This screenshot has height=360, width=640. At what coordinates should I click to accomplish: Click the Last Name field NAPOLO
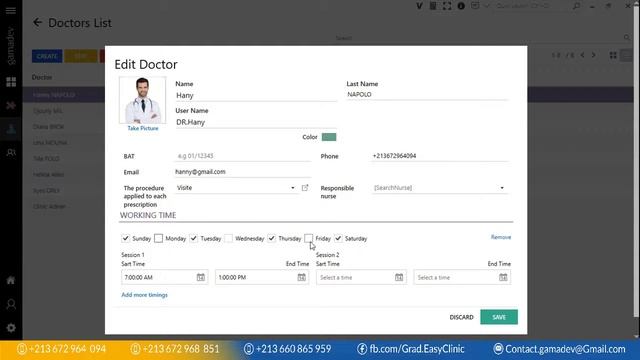pos(427,95)
